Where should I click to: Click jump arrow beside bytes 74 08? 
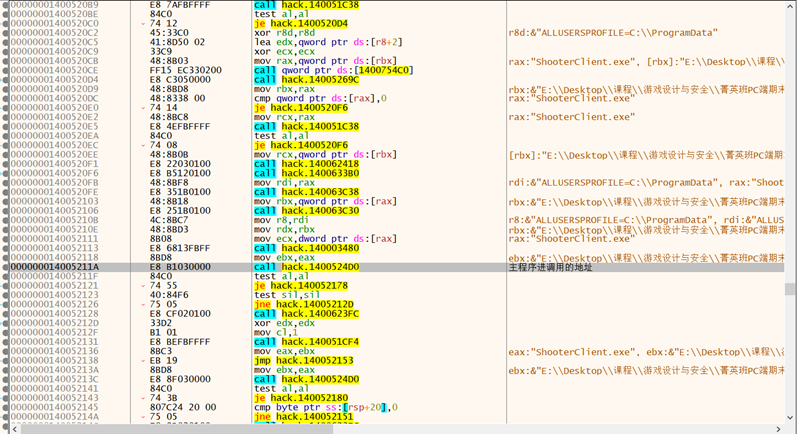143,146
